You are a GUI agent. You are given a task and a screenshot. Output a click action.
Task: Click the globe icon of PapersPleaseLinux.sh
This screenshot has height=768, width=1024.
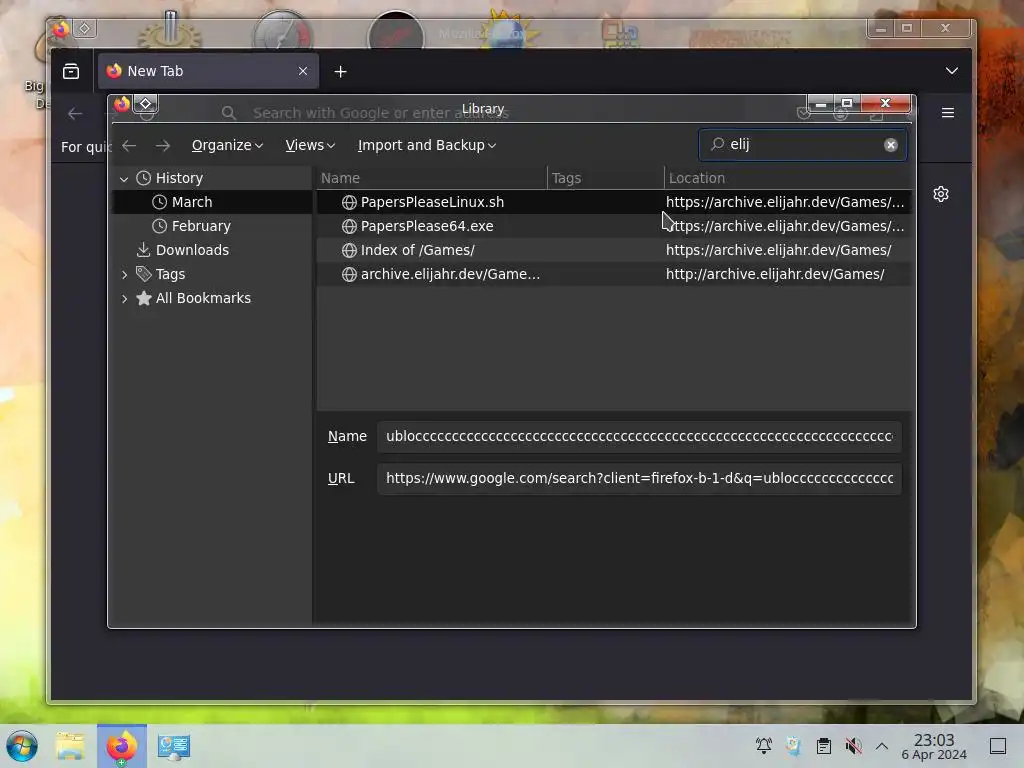(349, 202)
